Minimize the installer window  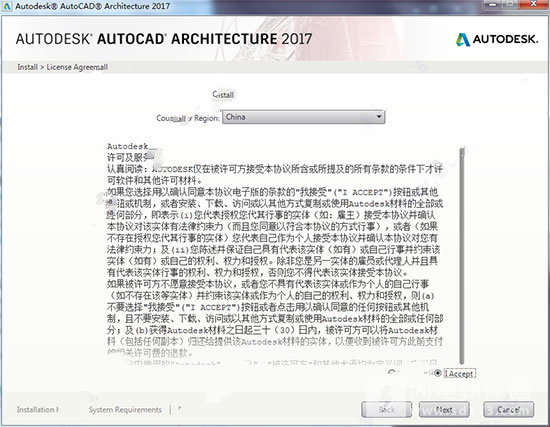(x=493, y=4)
